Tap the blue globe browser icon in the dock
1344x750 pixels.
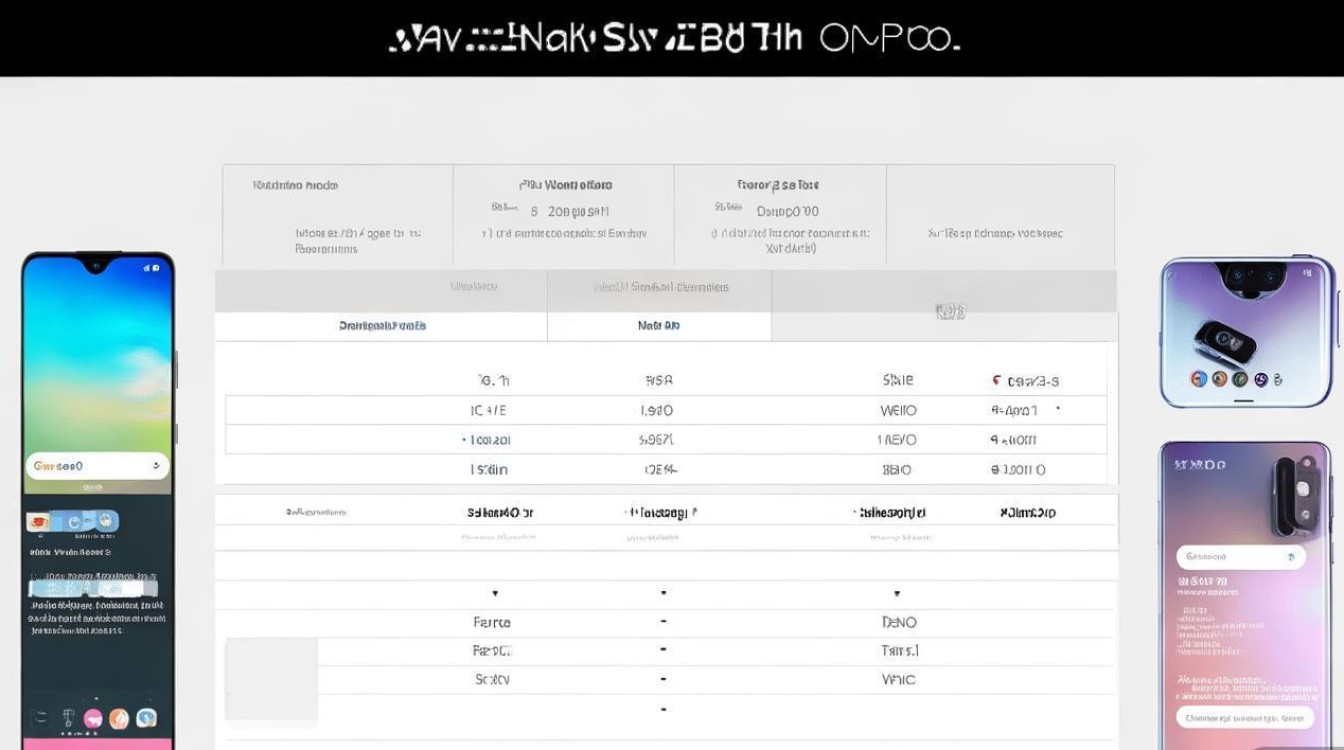(146, 716)
